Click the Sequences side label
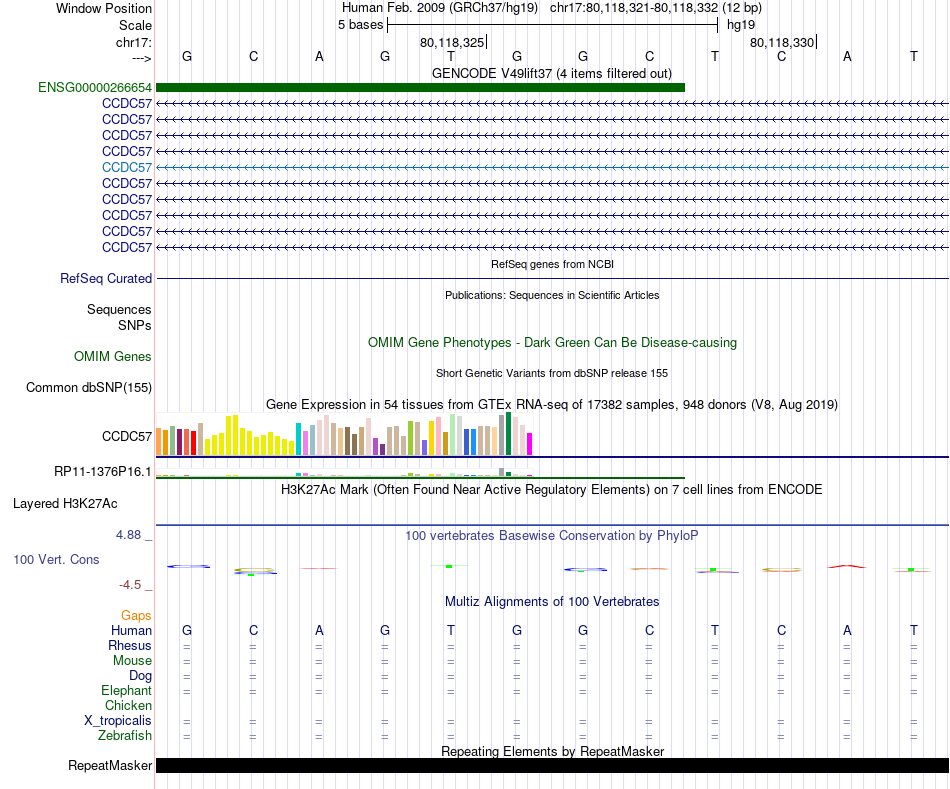Screen dimensions: 950x789 click(119, 309)
